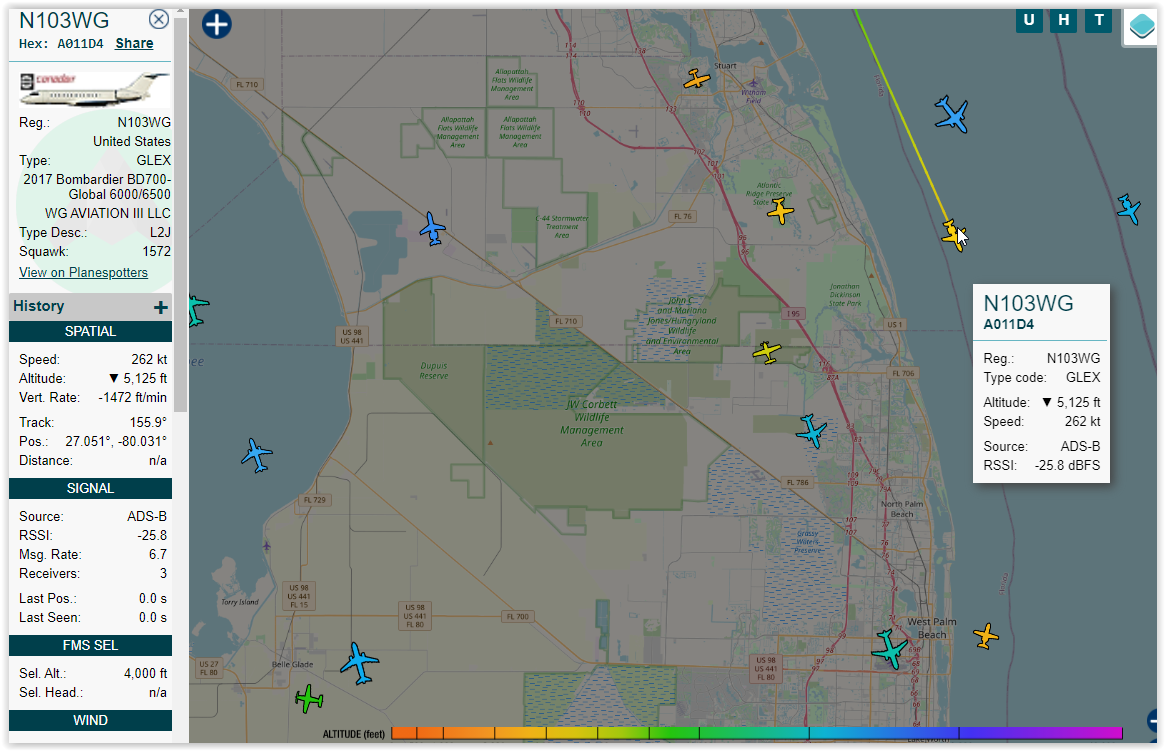This screenshot has height=751, width=1165.
Task: Click the N103WG title in the tooltip popup
Action: click(1028, 303)
